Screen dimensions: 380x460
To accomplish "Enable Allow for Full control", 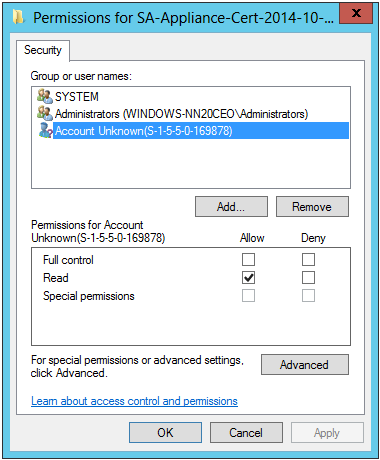I will (248, 259).
